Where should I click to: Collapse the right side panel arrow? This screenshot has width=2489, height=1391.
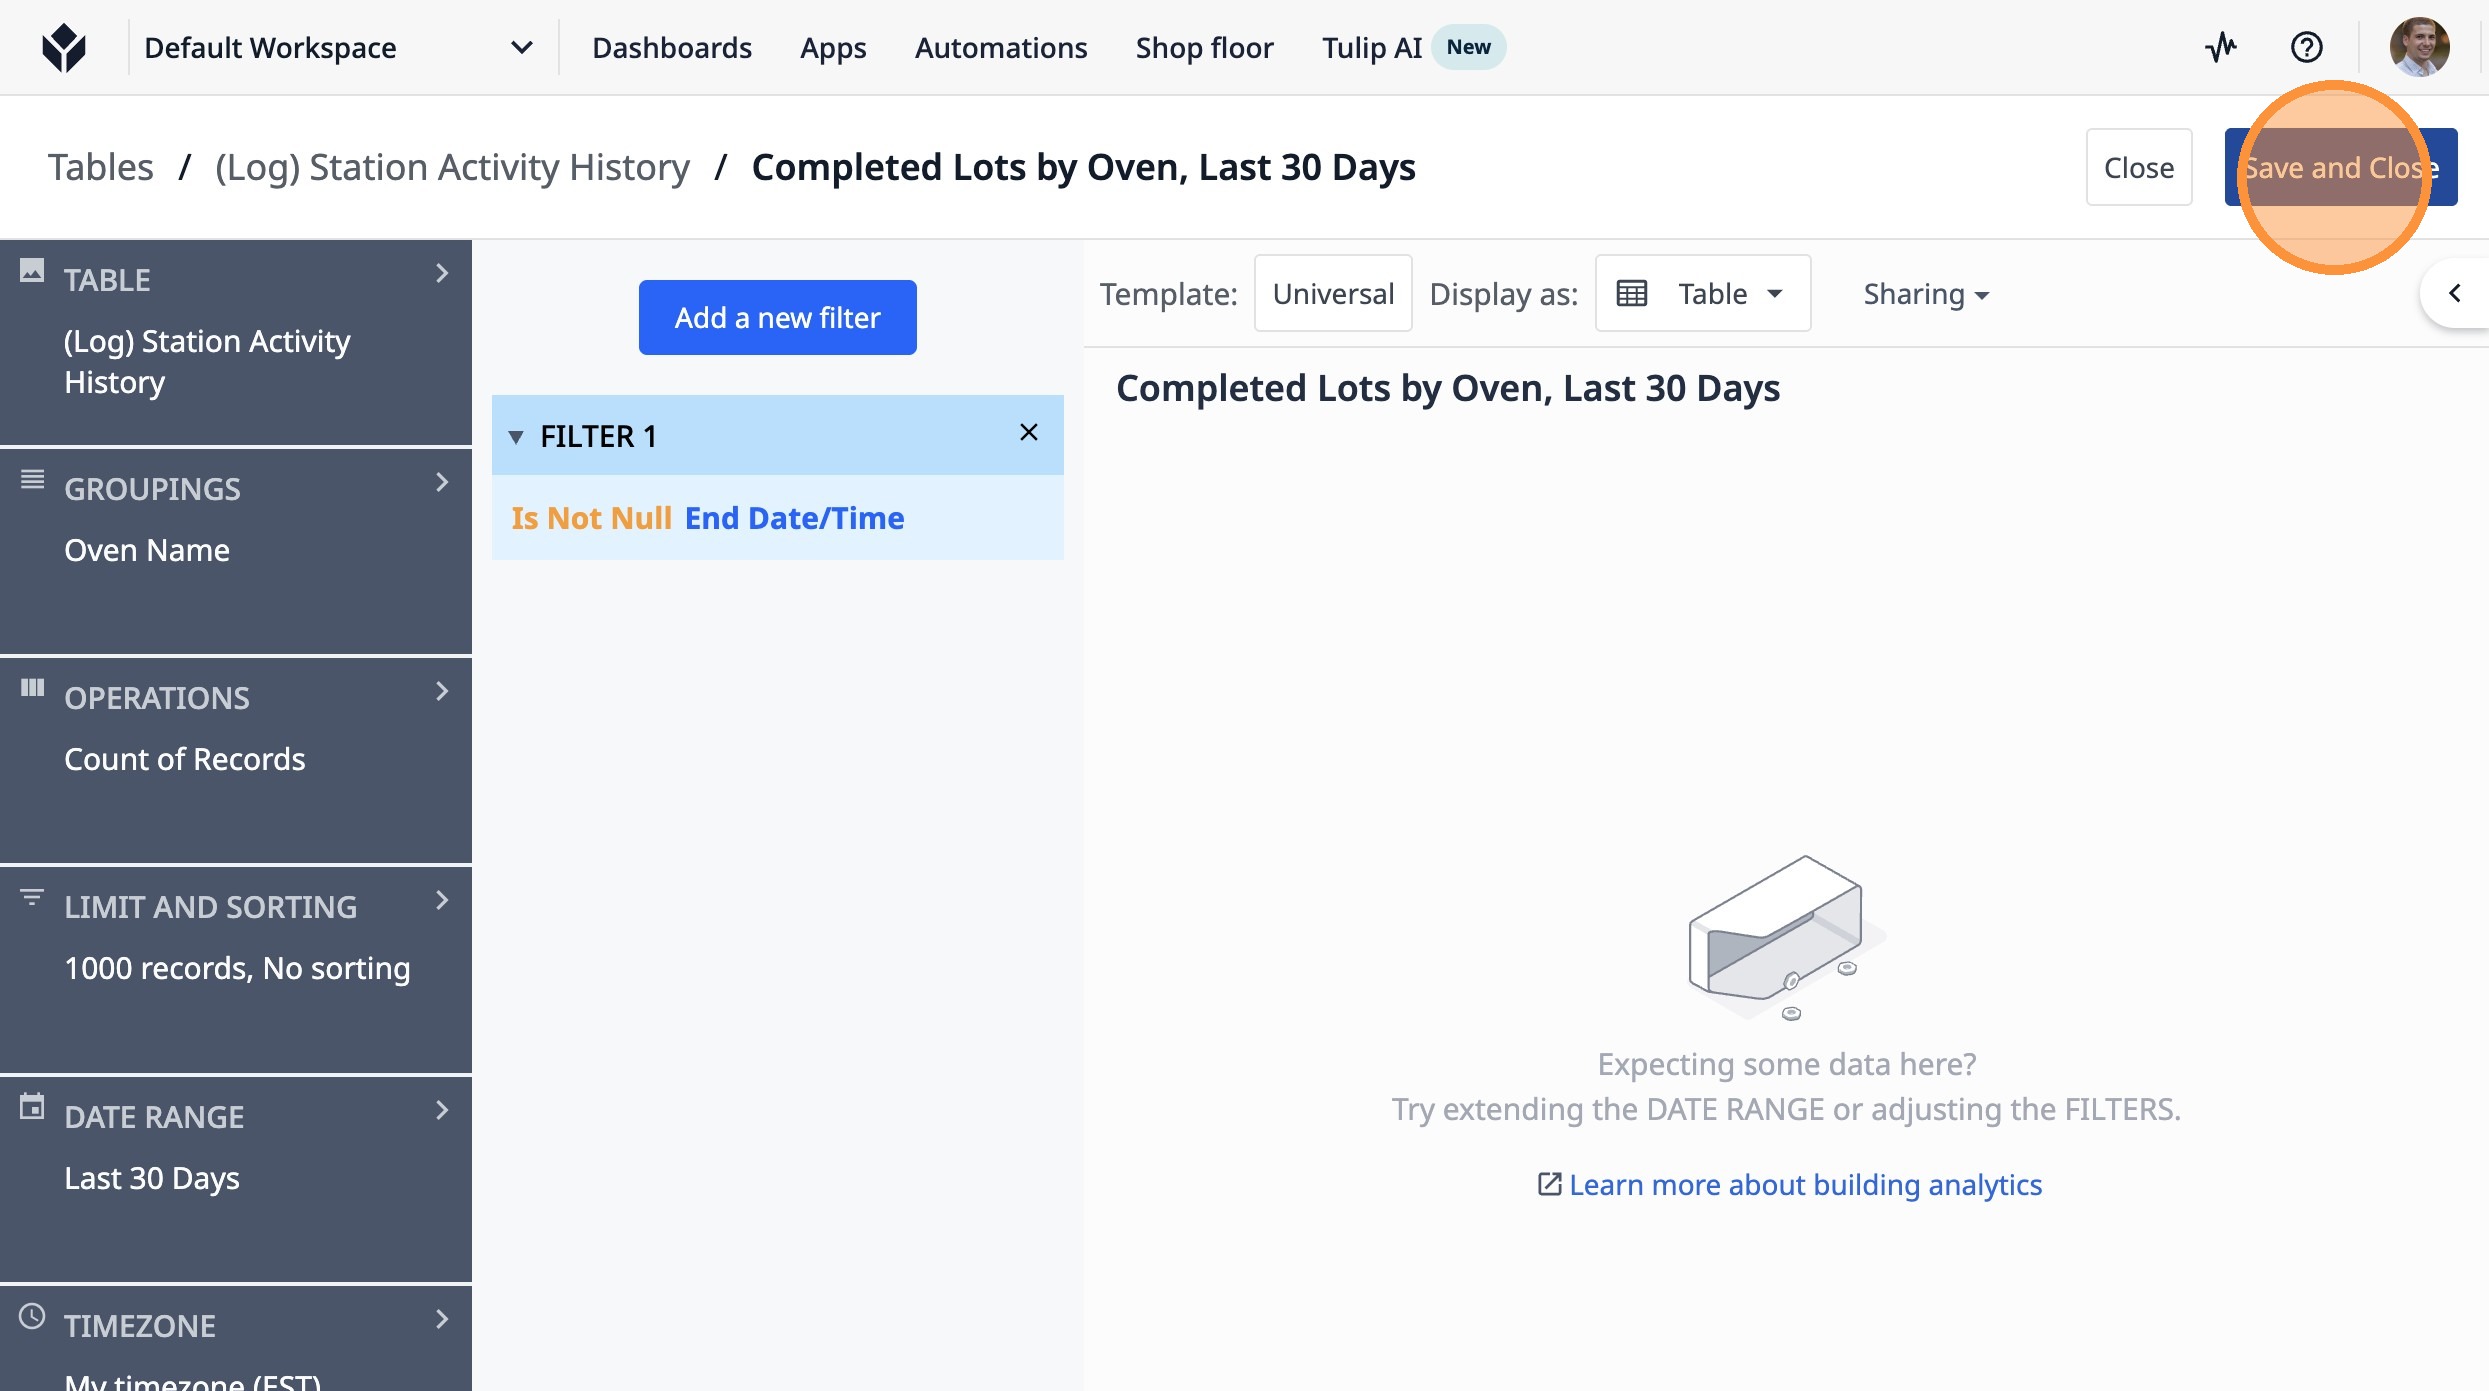[2455, 293]
